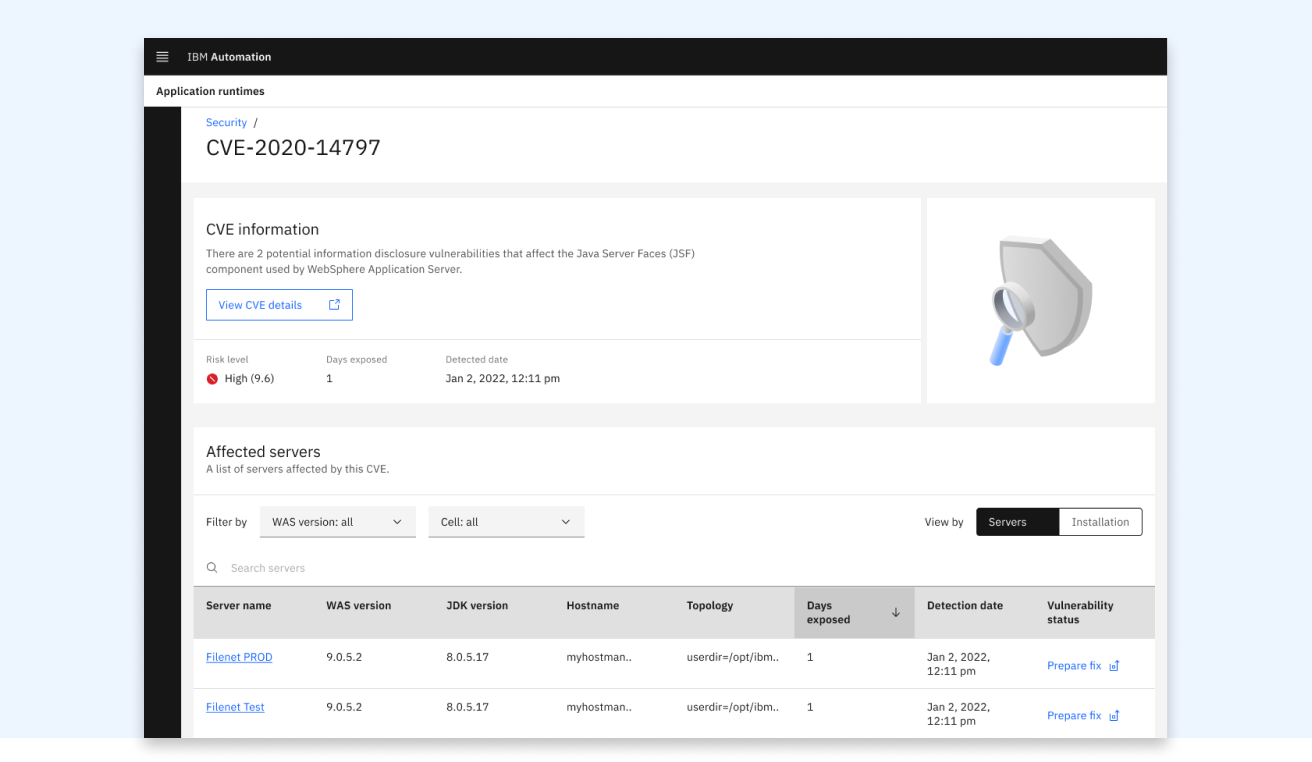1312x762 pixels.
Task: Click Prepare fix for Filenet Test
Action: tap(1083, 716)
